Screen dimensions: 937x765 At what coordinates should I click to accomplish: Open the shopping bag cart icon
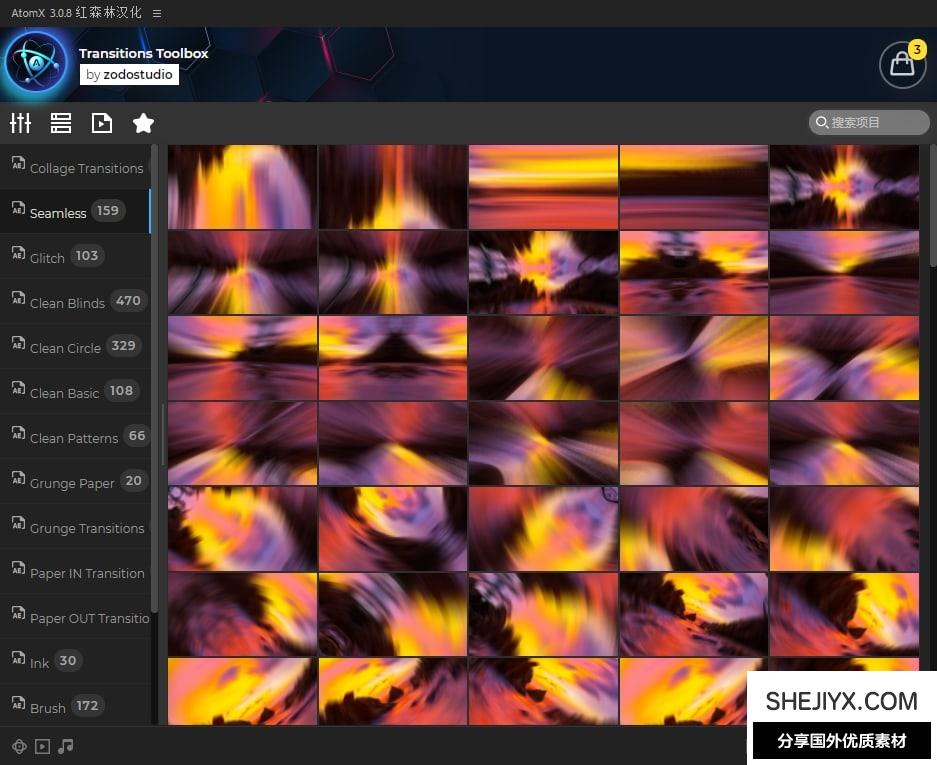[902, 65]
